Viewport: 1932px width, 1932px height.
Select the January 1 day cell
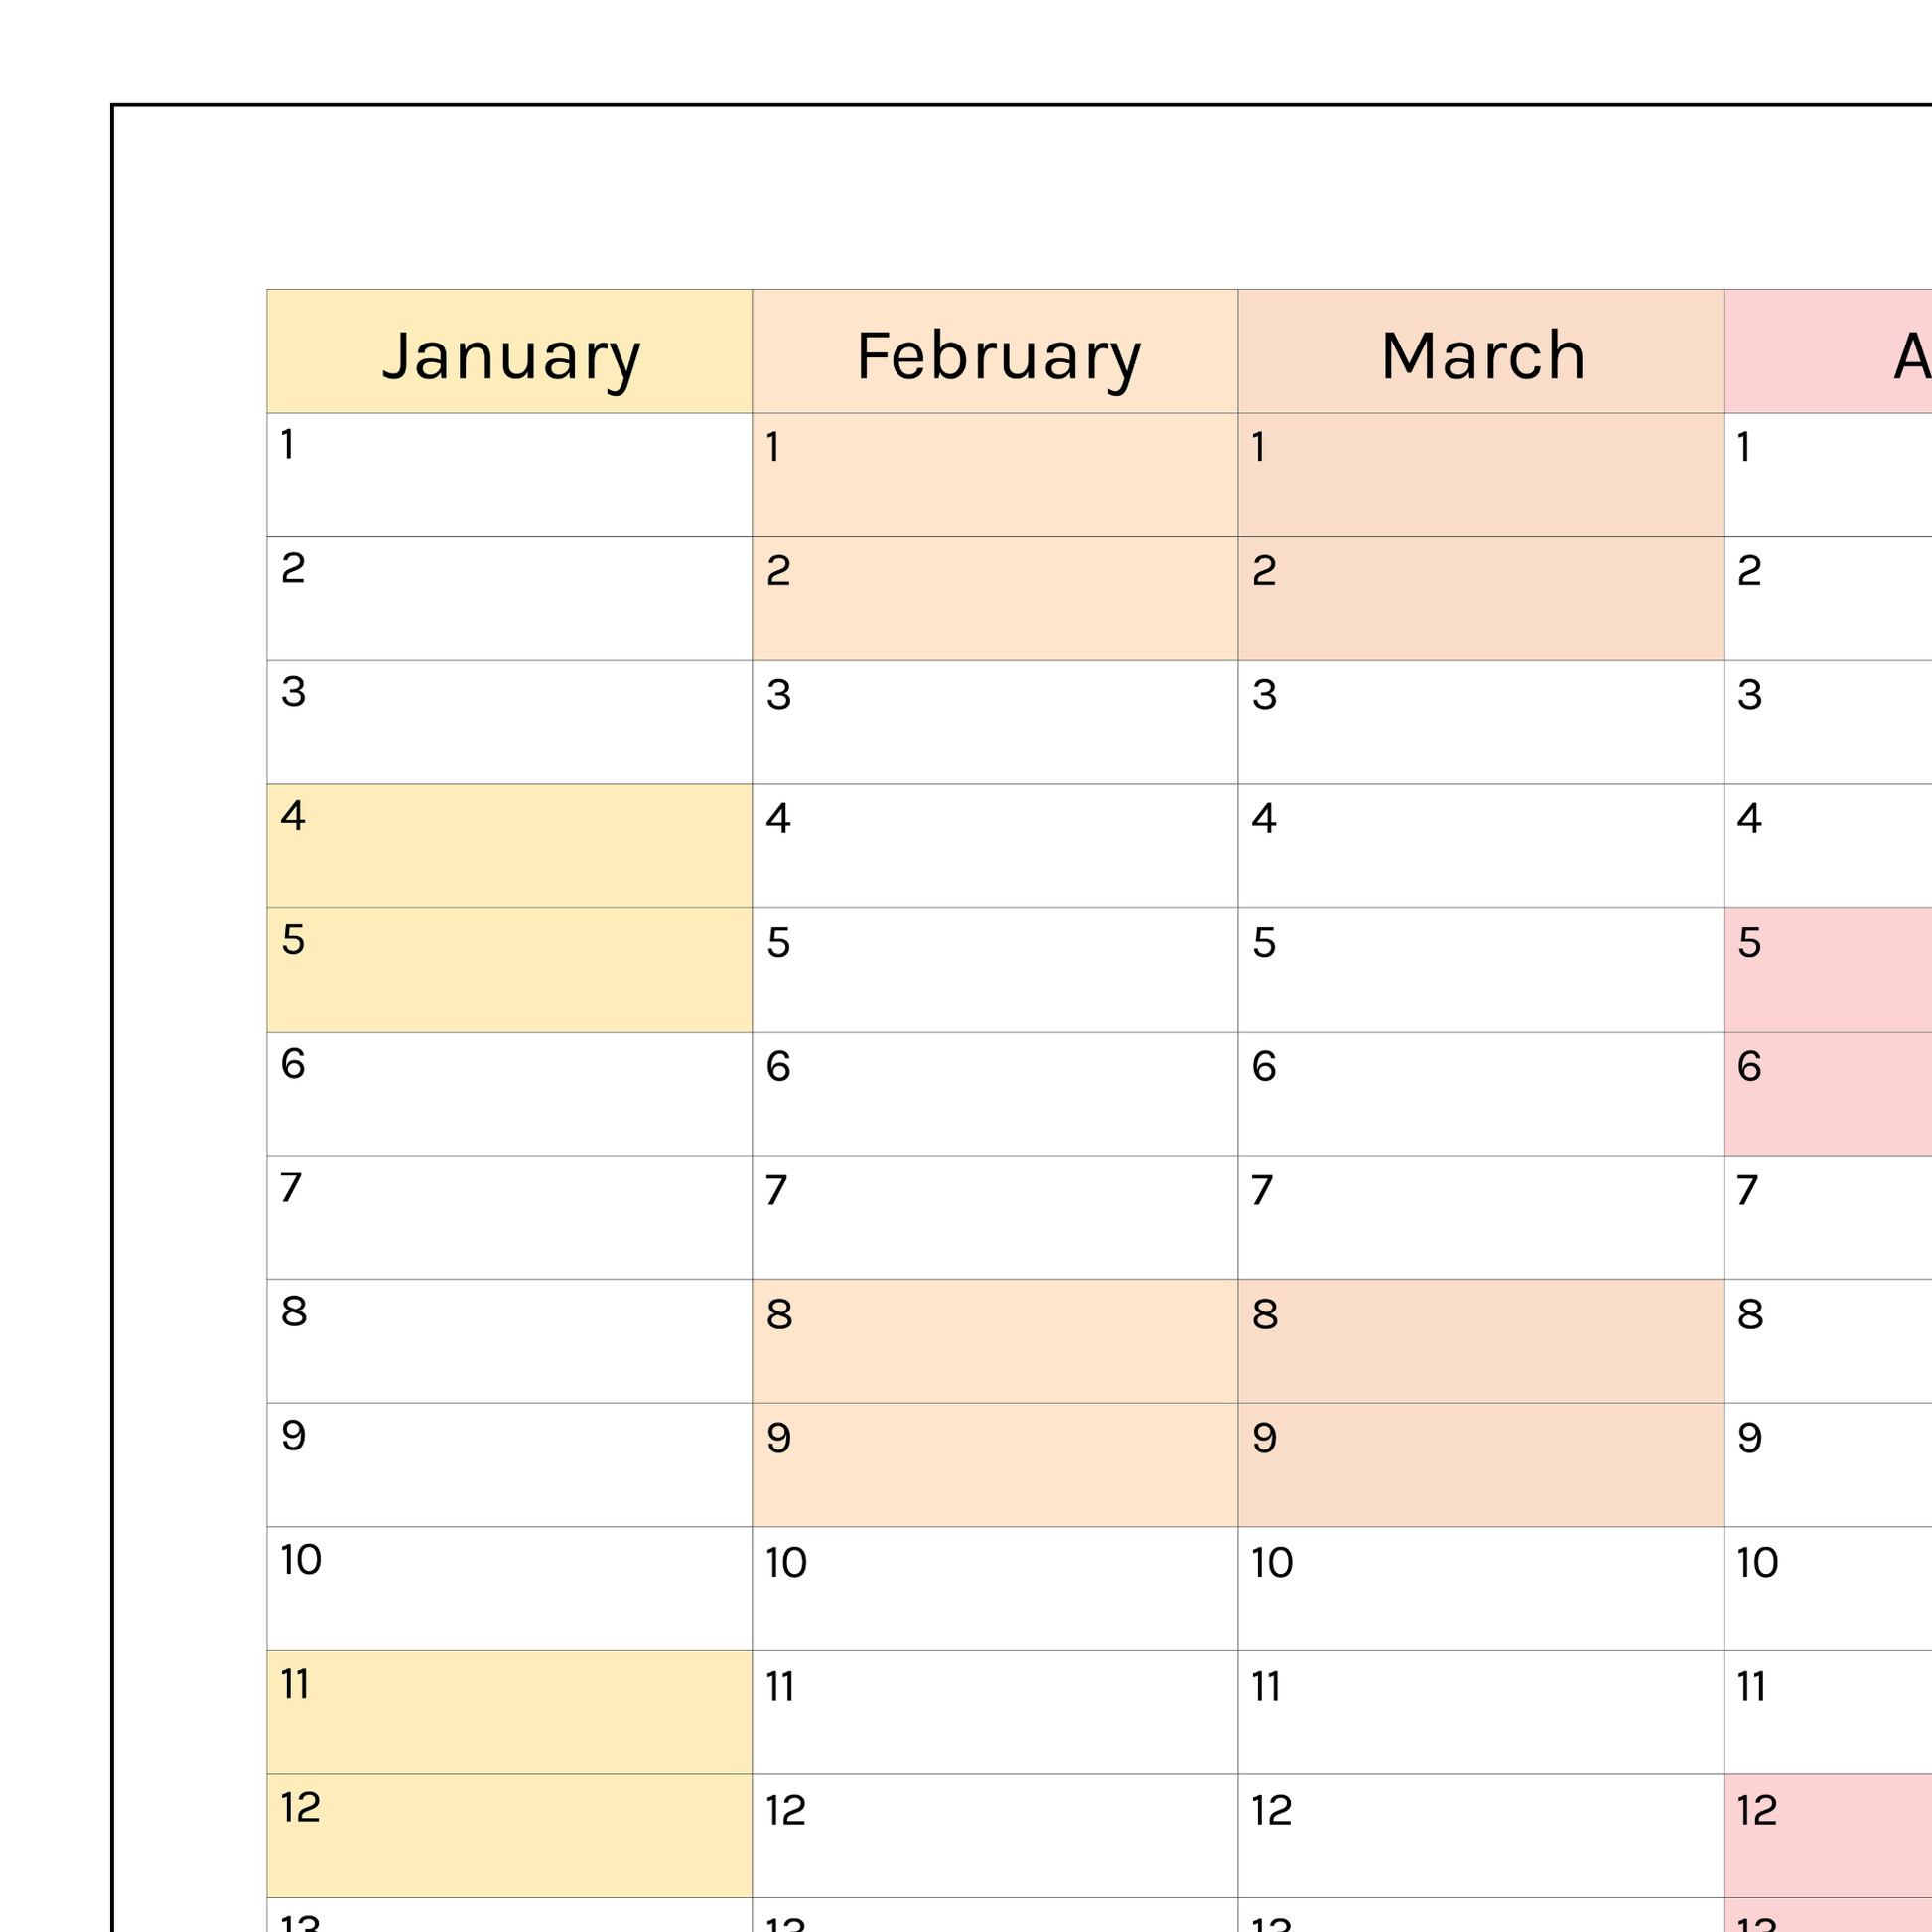pos(509,475)
